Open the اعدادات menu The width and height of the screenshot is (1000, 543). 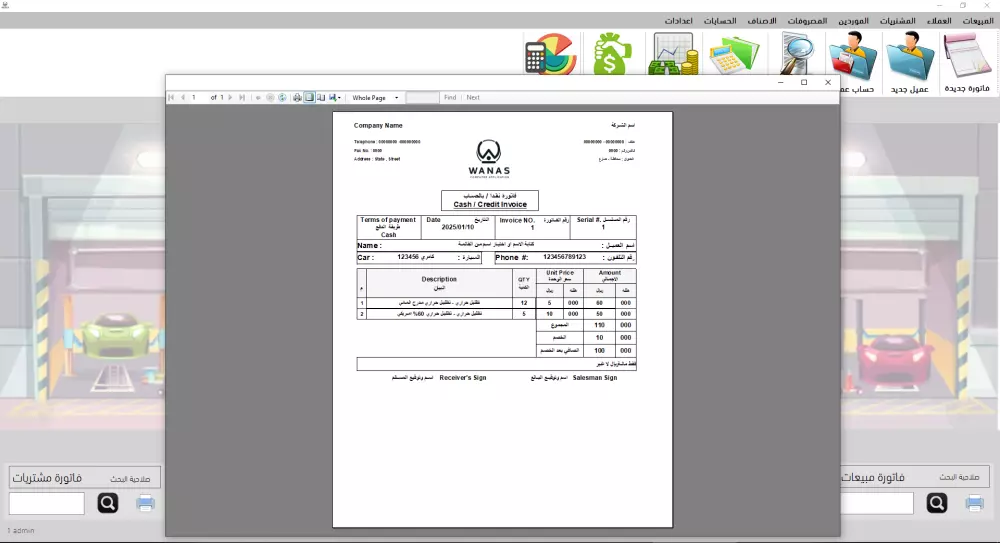click(x=679, y=21)
